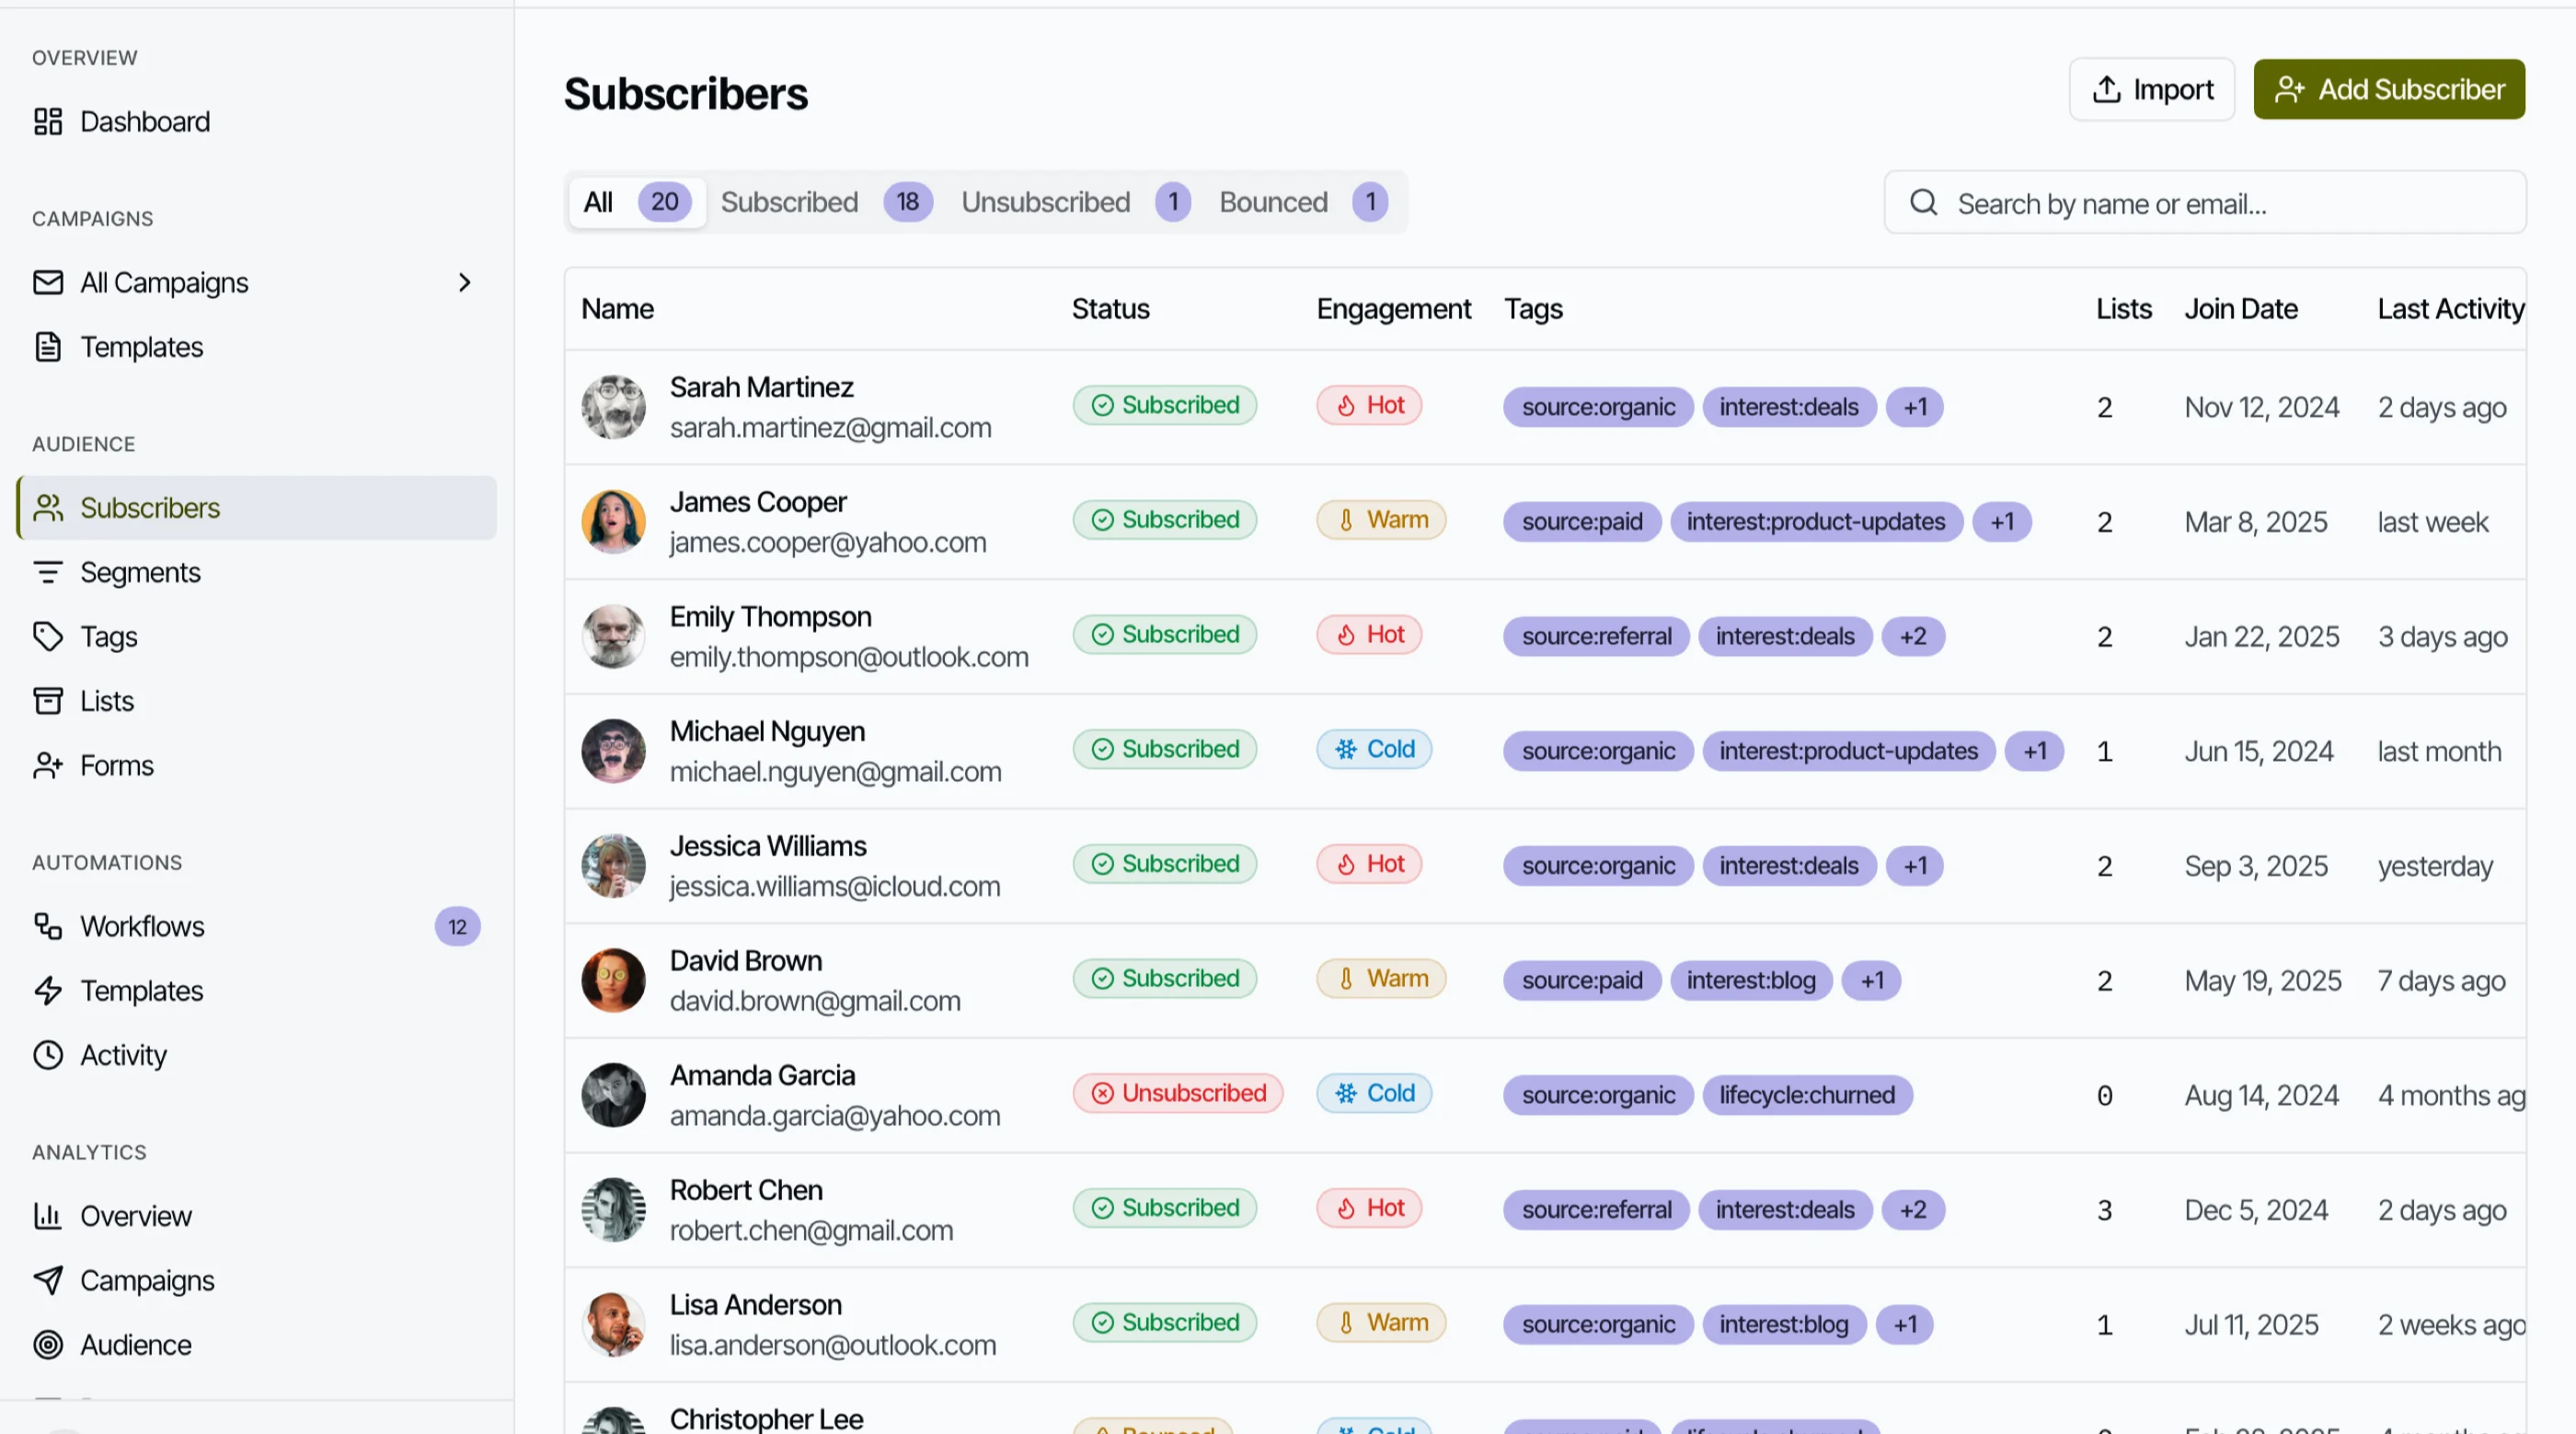The width and height of the screenshot is (2576, 1434).
Task: Click David Brown's source:paid tag
Action: tap(1582, 981)
